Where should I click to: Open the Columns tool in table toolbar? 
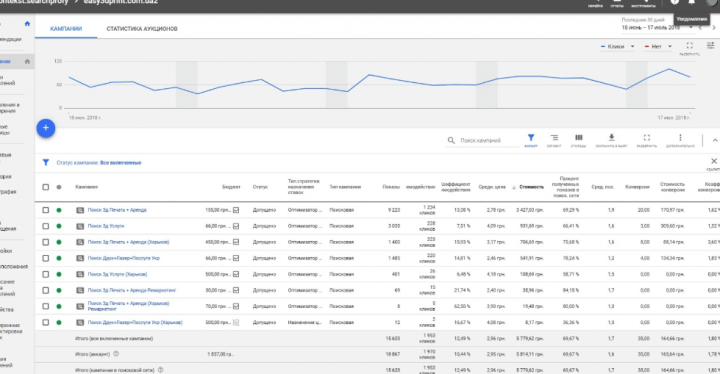tap(579, 140)
